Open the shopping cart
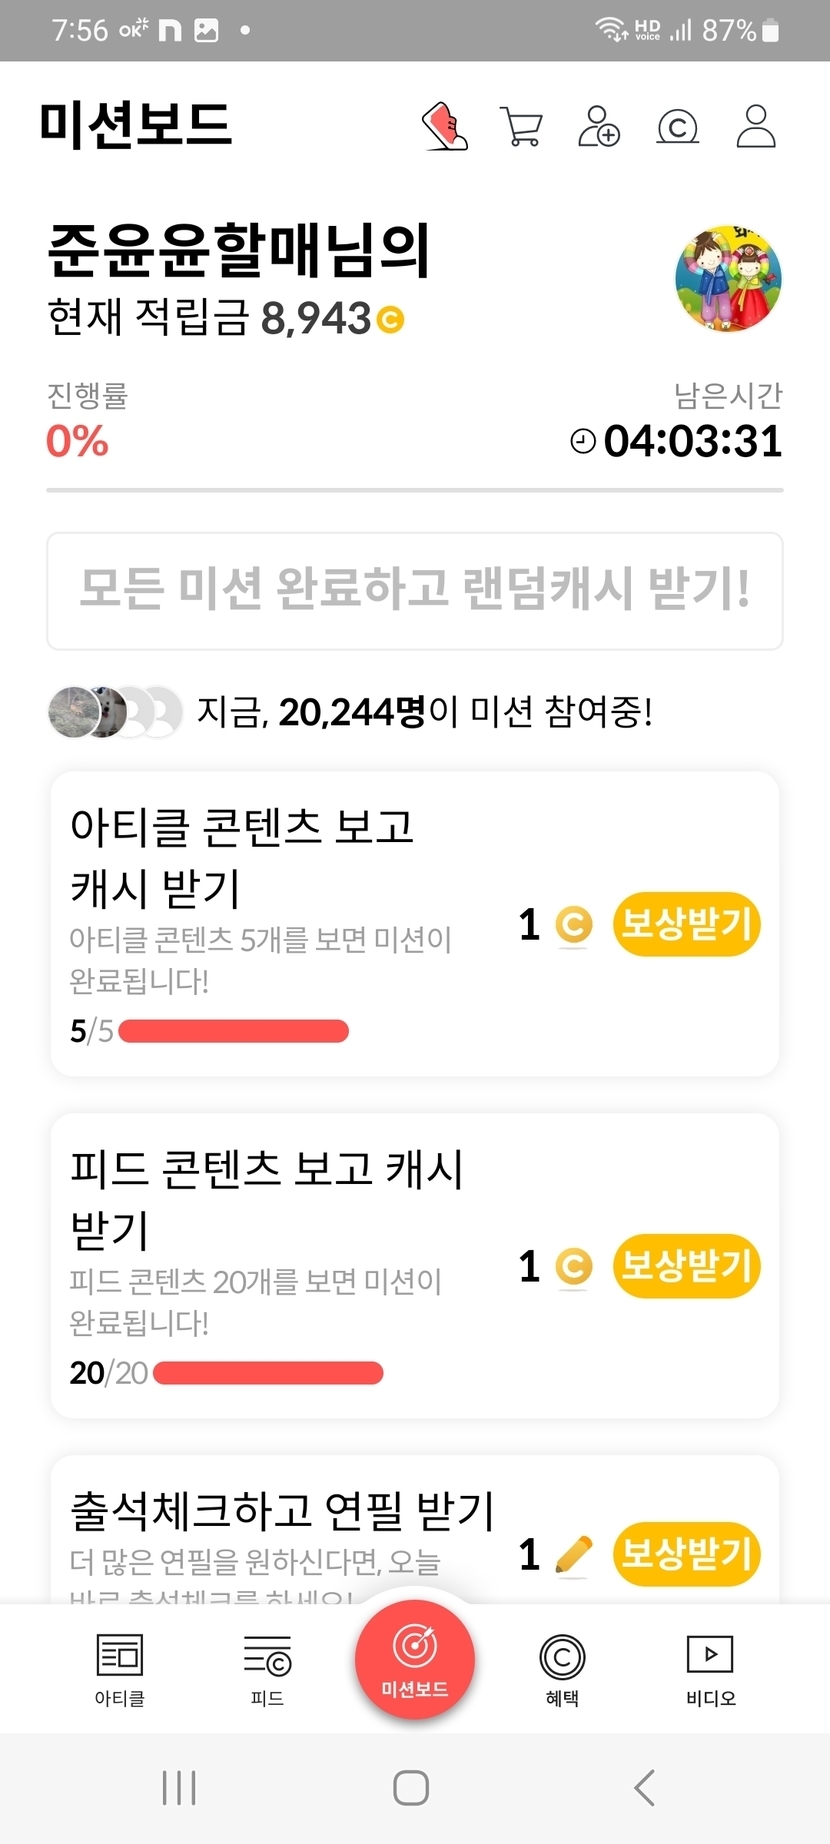This screenshot has height=1844, width=830. (x=521, y=127)
